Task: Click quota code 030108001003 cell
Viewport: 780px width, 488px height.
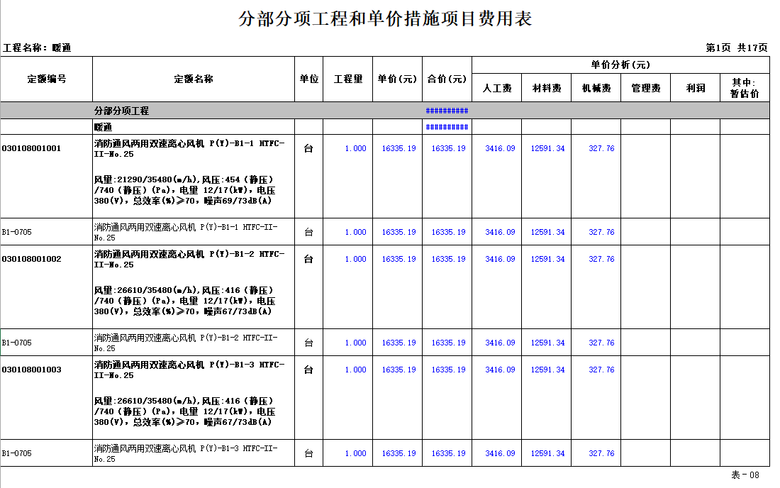Action: coord(32,370)
